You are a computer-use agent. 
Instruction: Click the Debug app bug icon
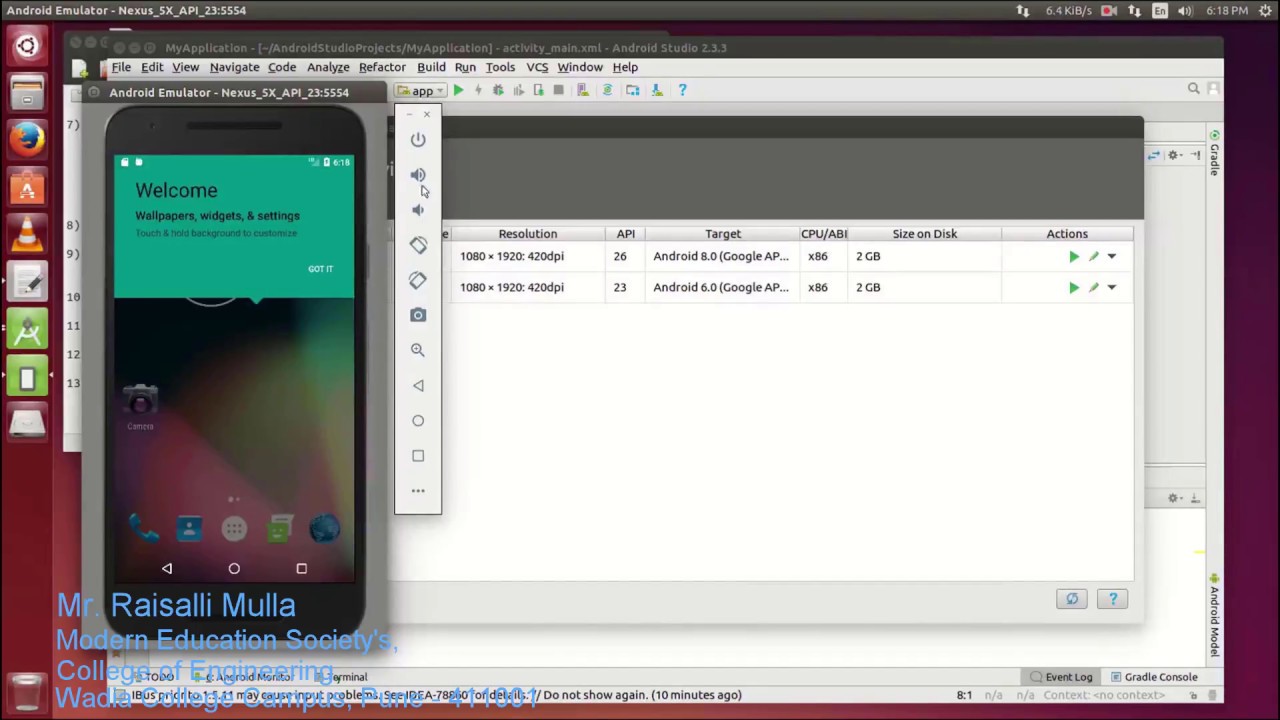pos(498,90)
